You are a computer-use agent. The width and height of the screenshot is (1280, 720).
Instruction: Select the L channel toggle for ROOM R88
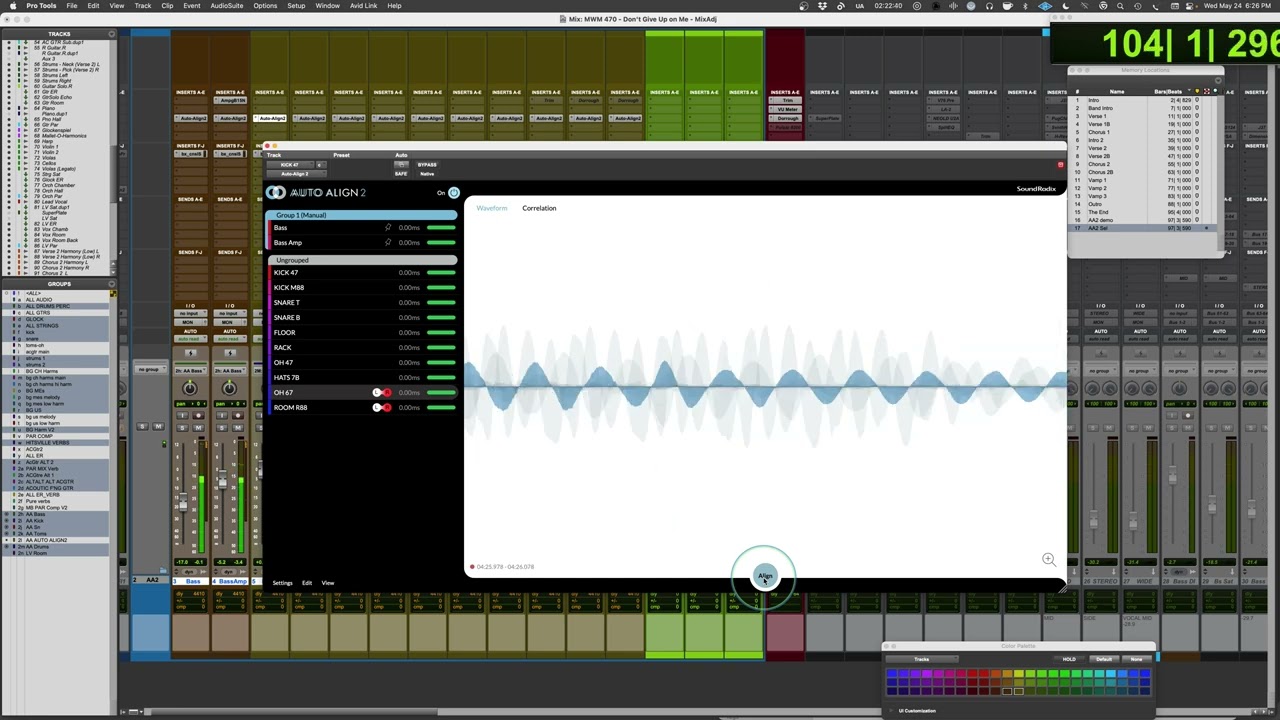pos(377,408)
